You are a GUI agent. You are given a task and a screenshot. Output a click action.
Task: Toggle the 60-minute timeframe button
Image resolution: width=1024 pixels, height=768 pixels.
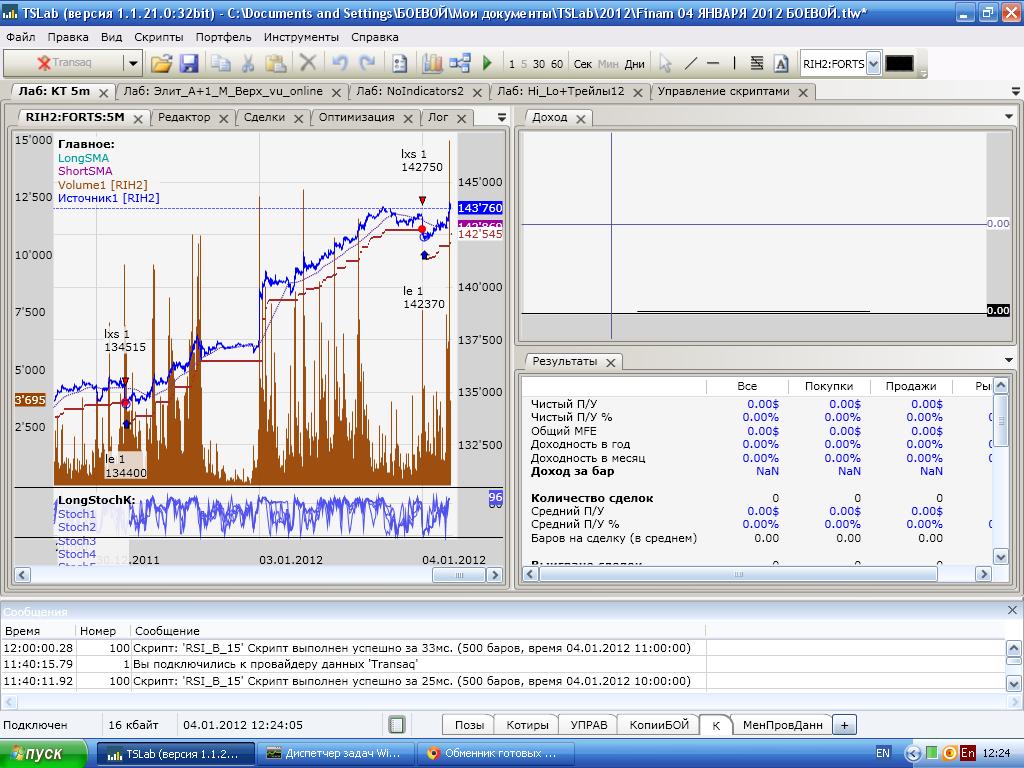tap(557, 64)
